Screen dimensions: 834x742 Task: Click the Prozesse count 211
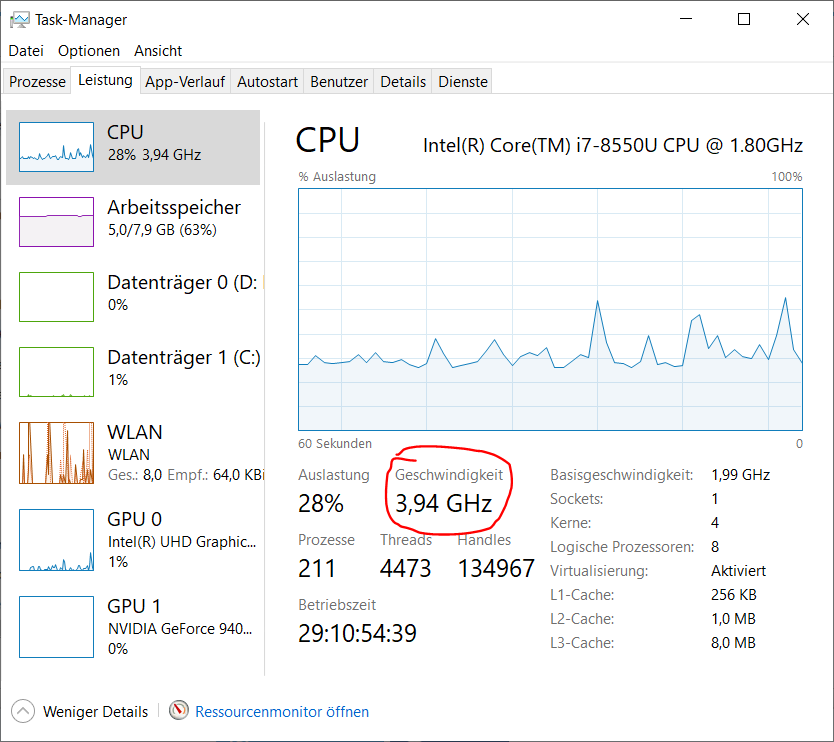(x=316, y=568)
